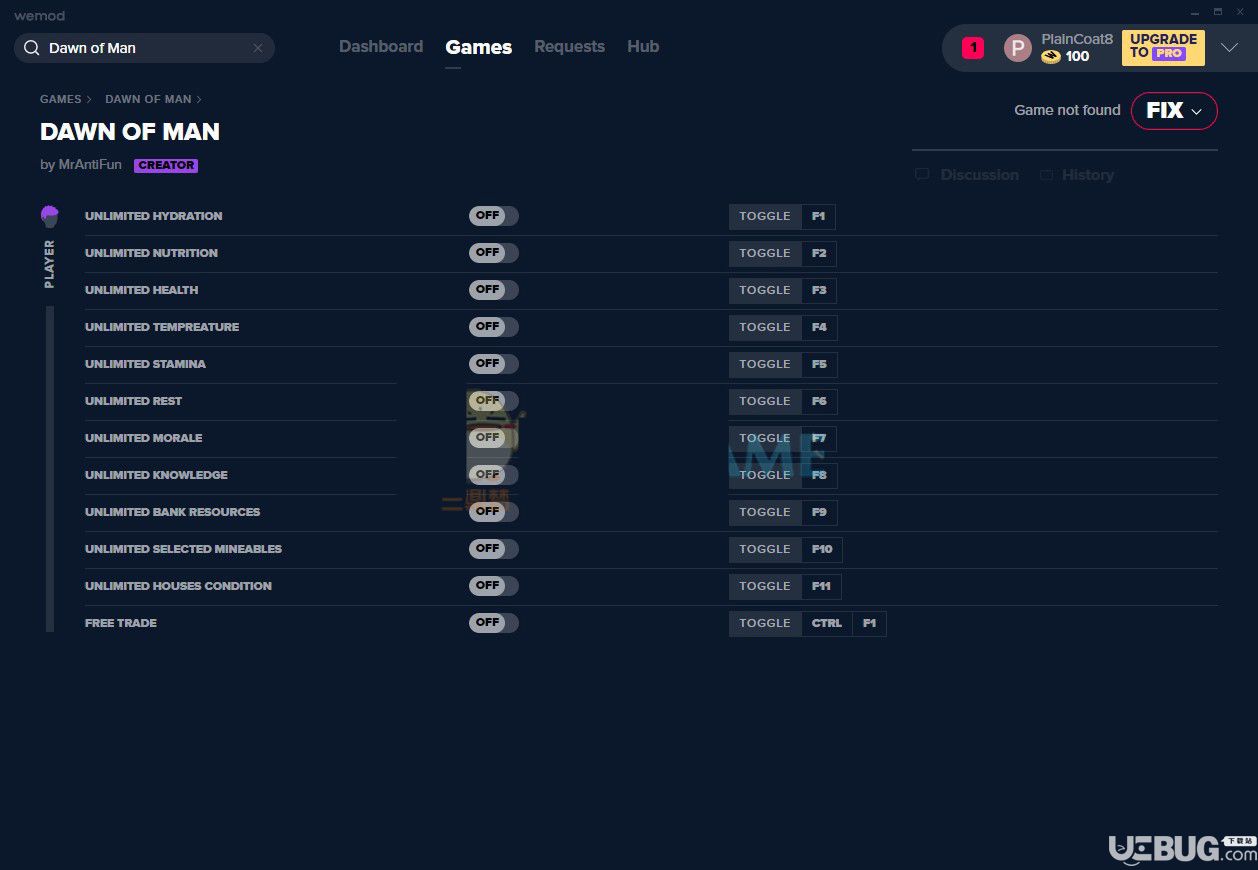Switch to Discussion tab
The image size is (1258, 870).
(967, 175)
